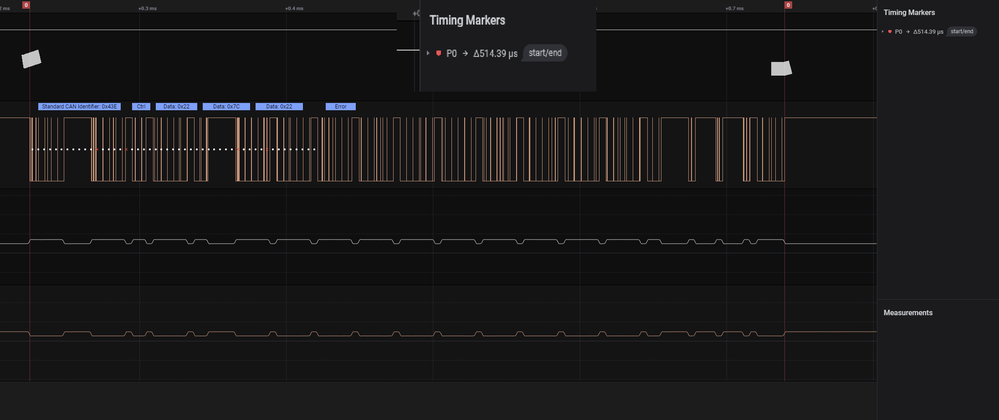
Task: Expand the P0 marker pair in the popup
Action: coord(427,53)
